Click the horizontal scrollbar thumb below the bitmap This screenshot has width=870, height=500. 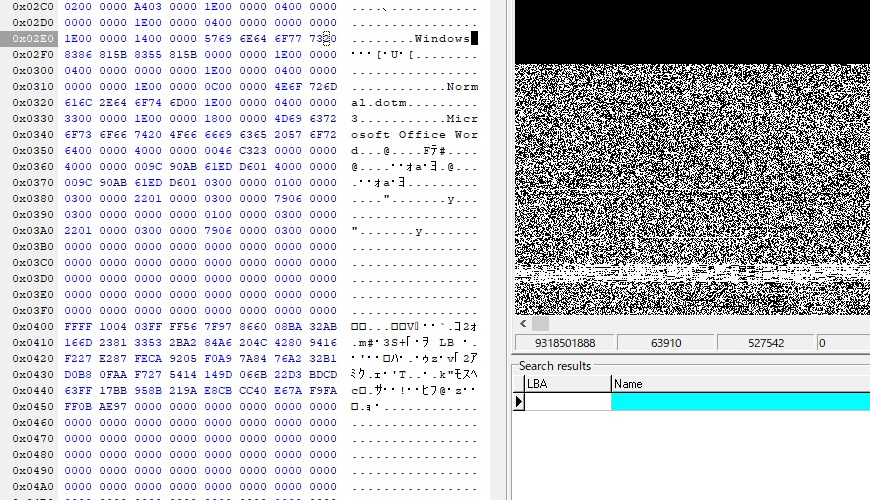pos(540,324)
